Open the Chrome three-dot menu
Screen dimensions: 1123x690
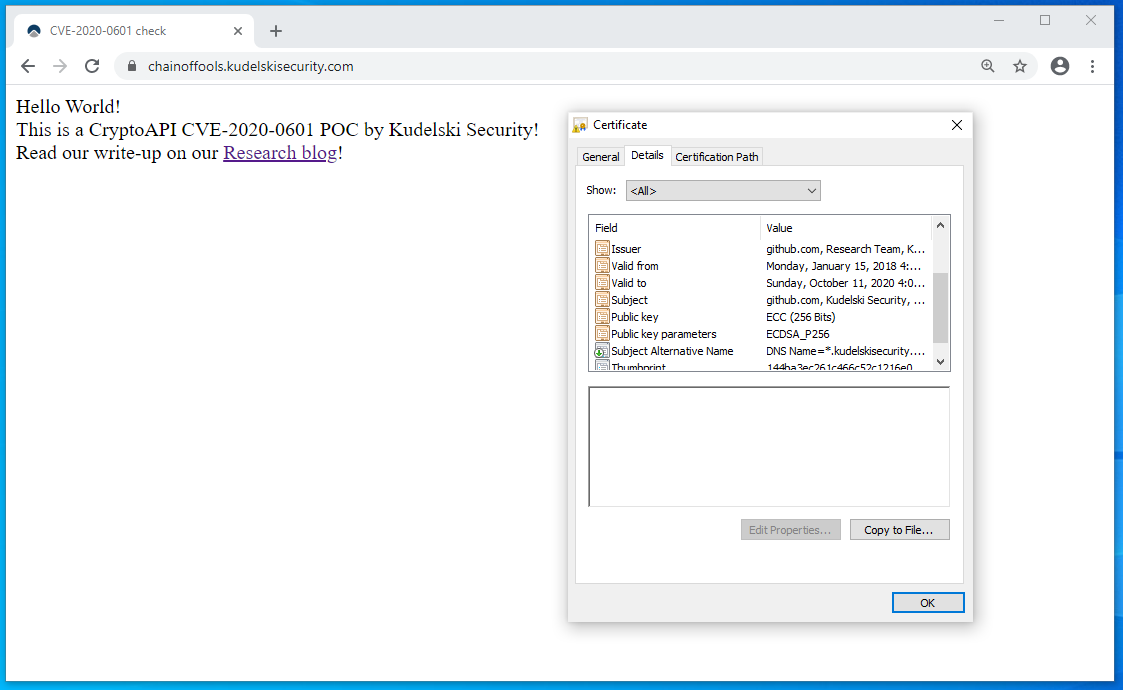click(x=1092, y=66)
